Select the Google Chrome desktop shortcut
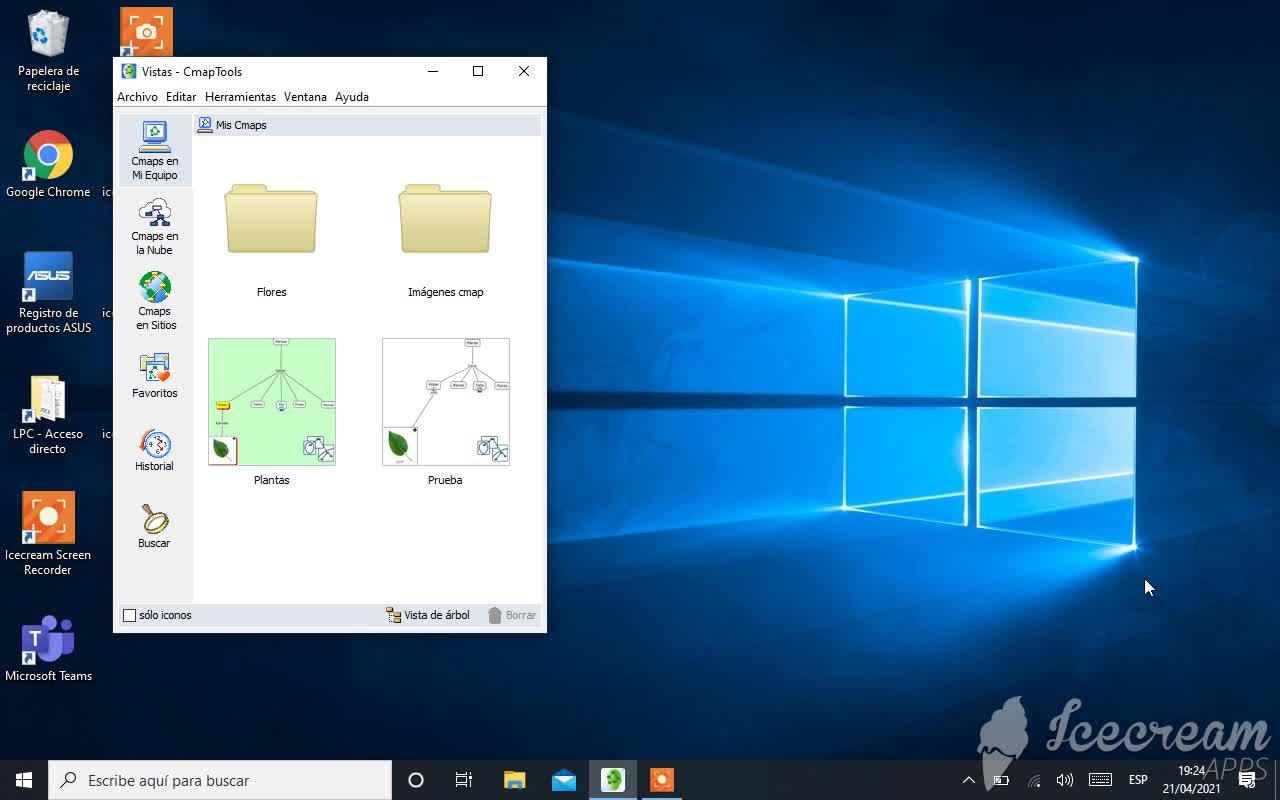 tap(48, 164)
